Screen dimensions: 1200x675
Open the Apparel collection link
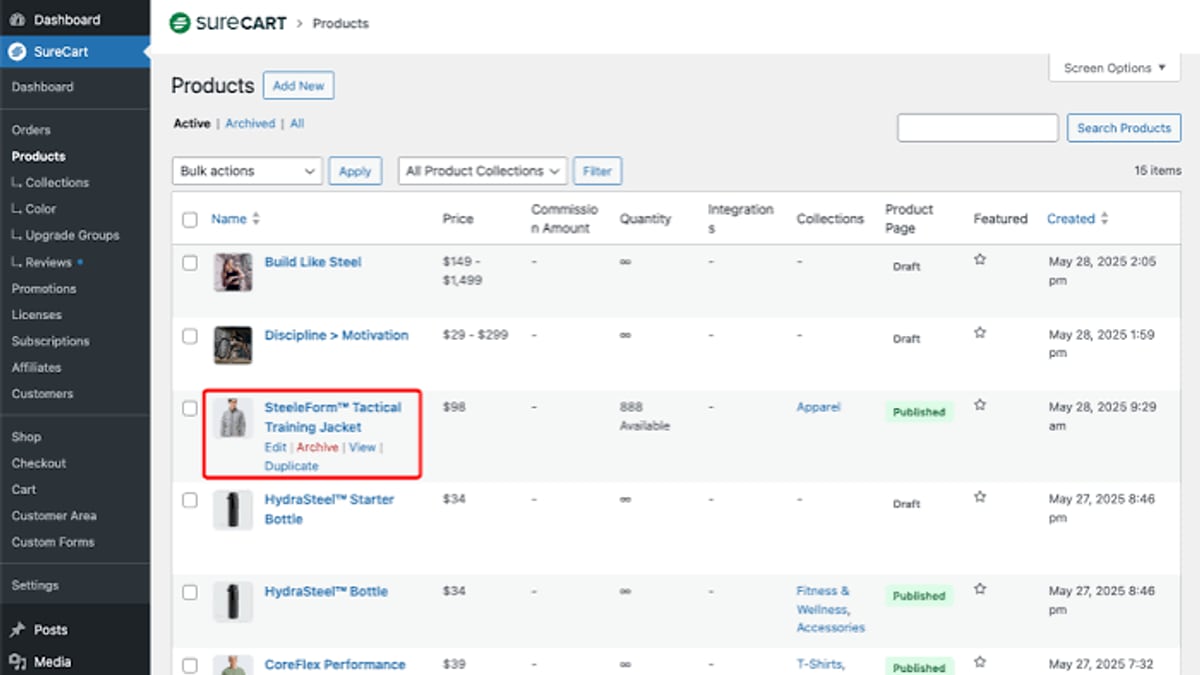[819, 407]
